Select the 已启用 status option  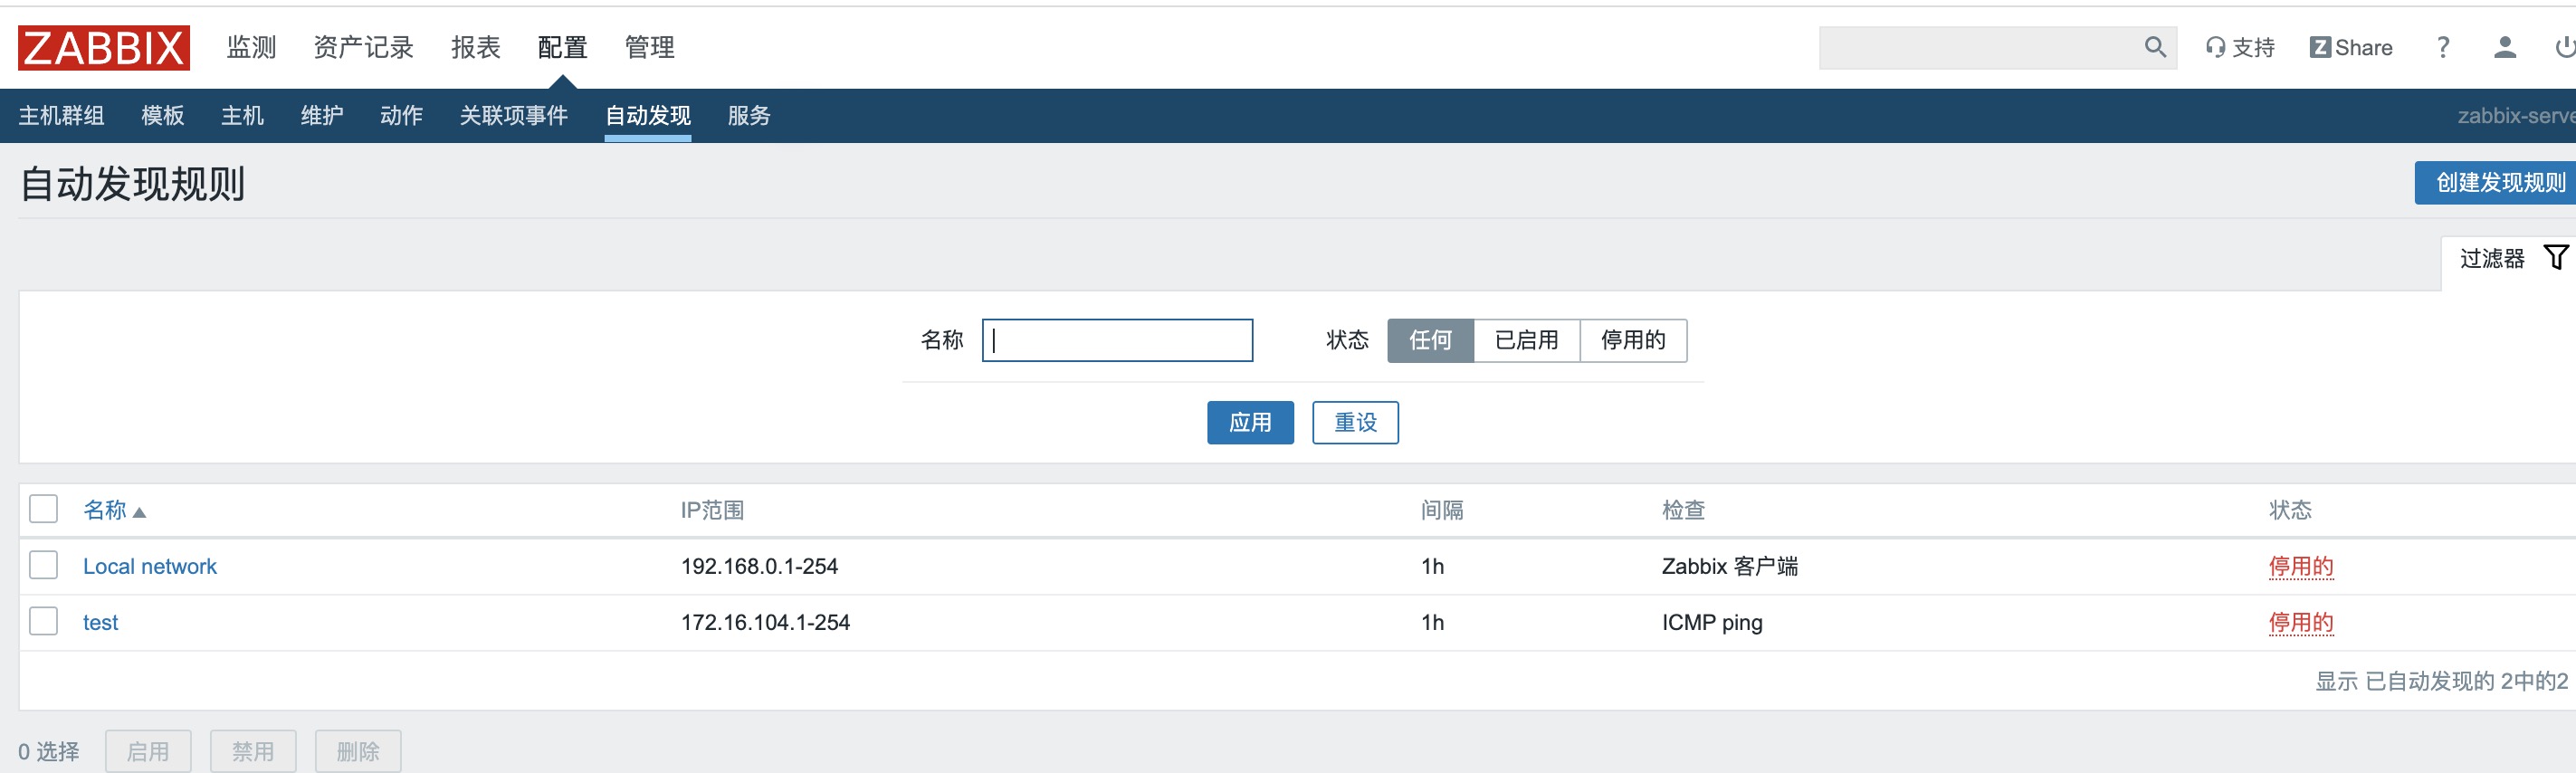pyautogui.click(x=1526, y=340)
